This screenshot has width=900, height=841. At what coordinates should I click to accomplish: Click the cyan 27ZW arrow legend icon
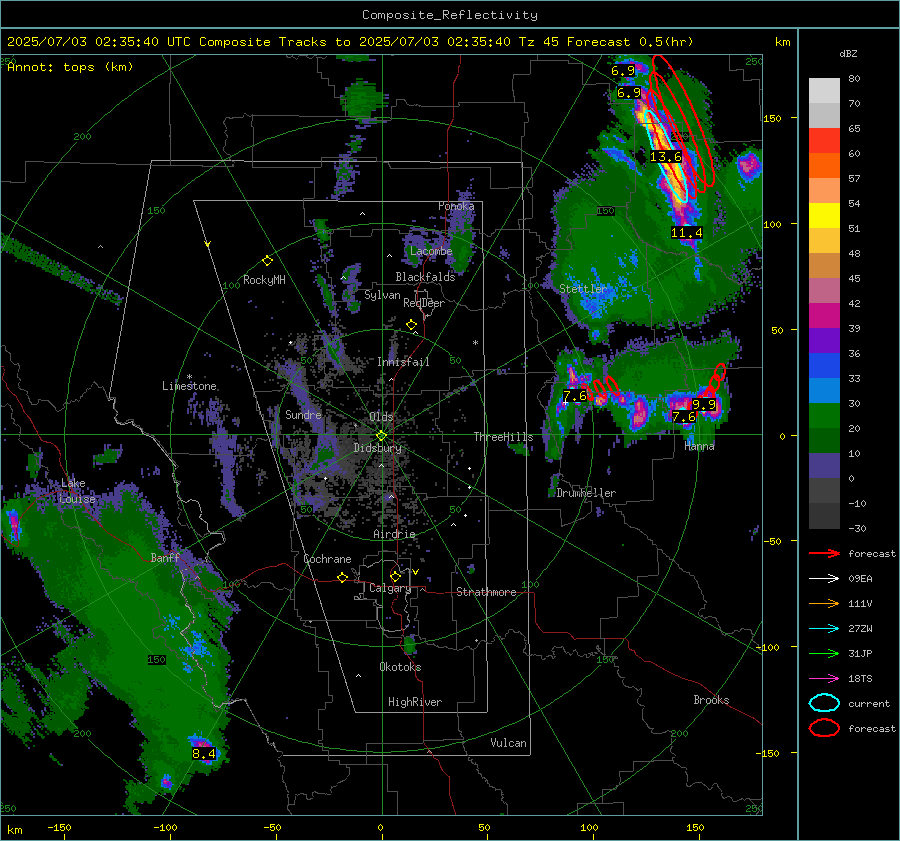pos(824,629)
